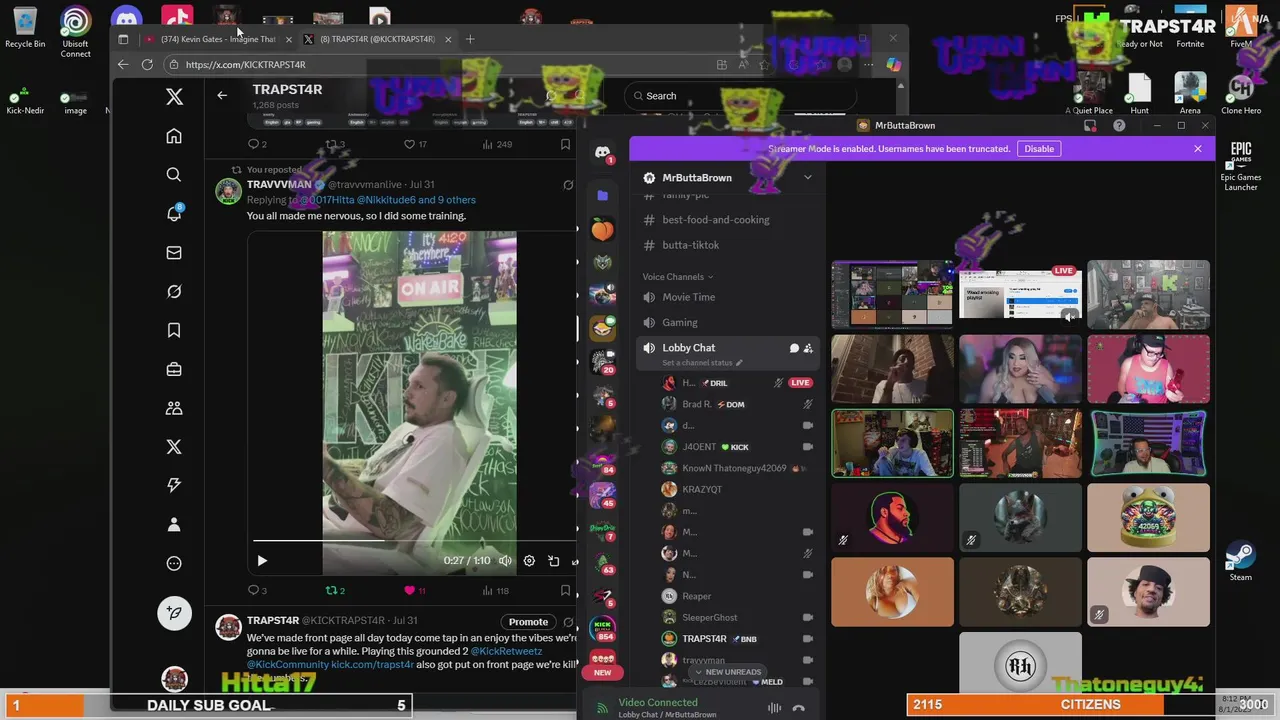Select LIVE screen share thumbnail in Discord

(1020, 294)
